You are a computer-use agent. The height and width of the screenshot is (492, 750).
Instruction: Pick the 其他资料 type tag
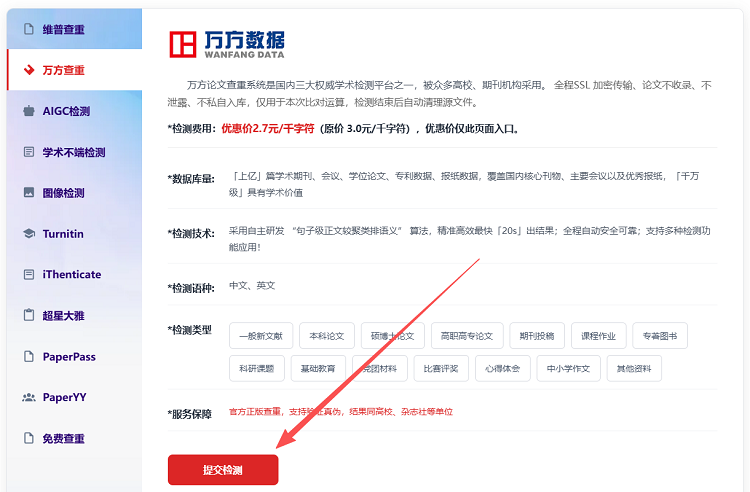tap(634, 369)
